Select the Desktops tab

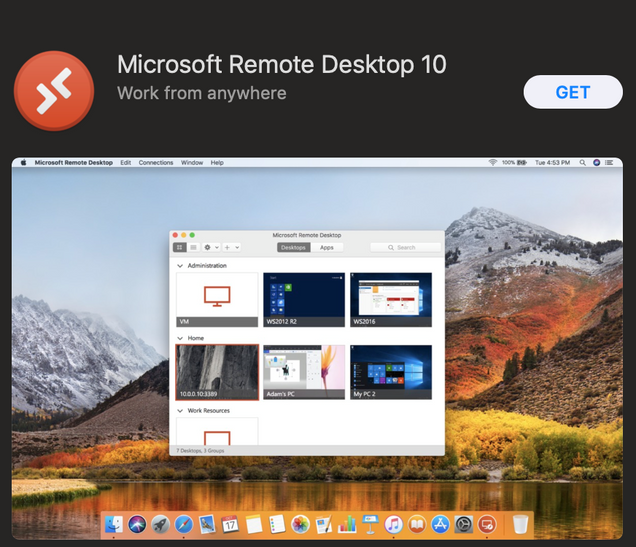[293, 247]
